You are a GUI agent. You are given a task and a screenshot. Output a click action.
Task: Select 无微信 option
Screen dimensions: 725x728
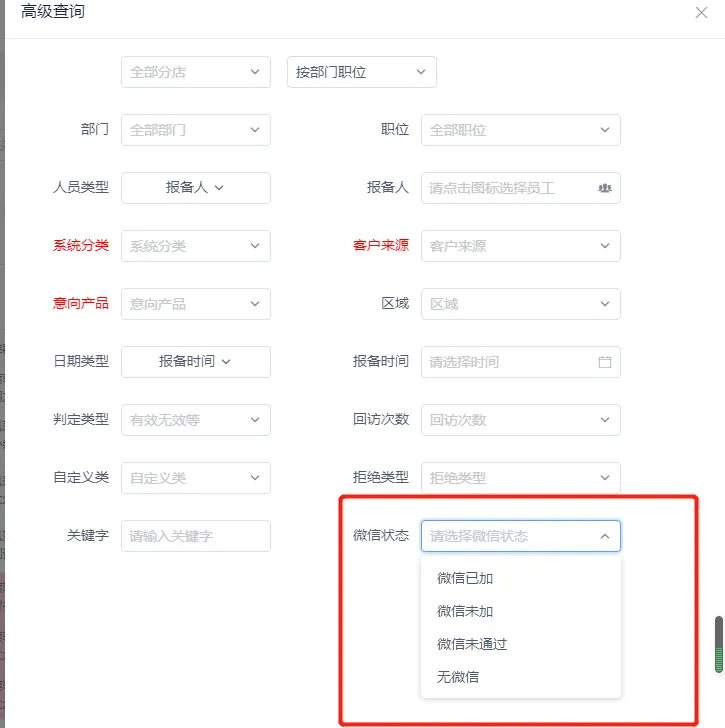coord(458,677)
